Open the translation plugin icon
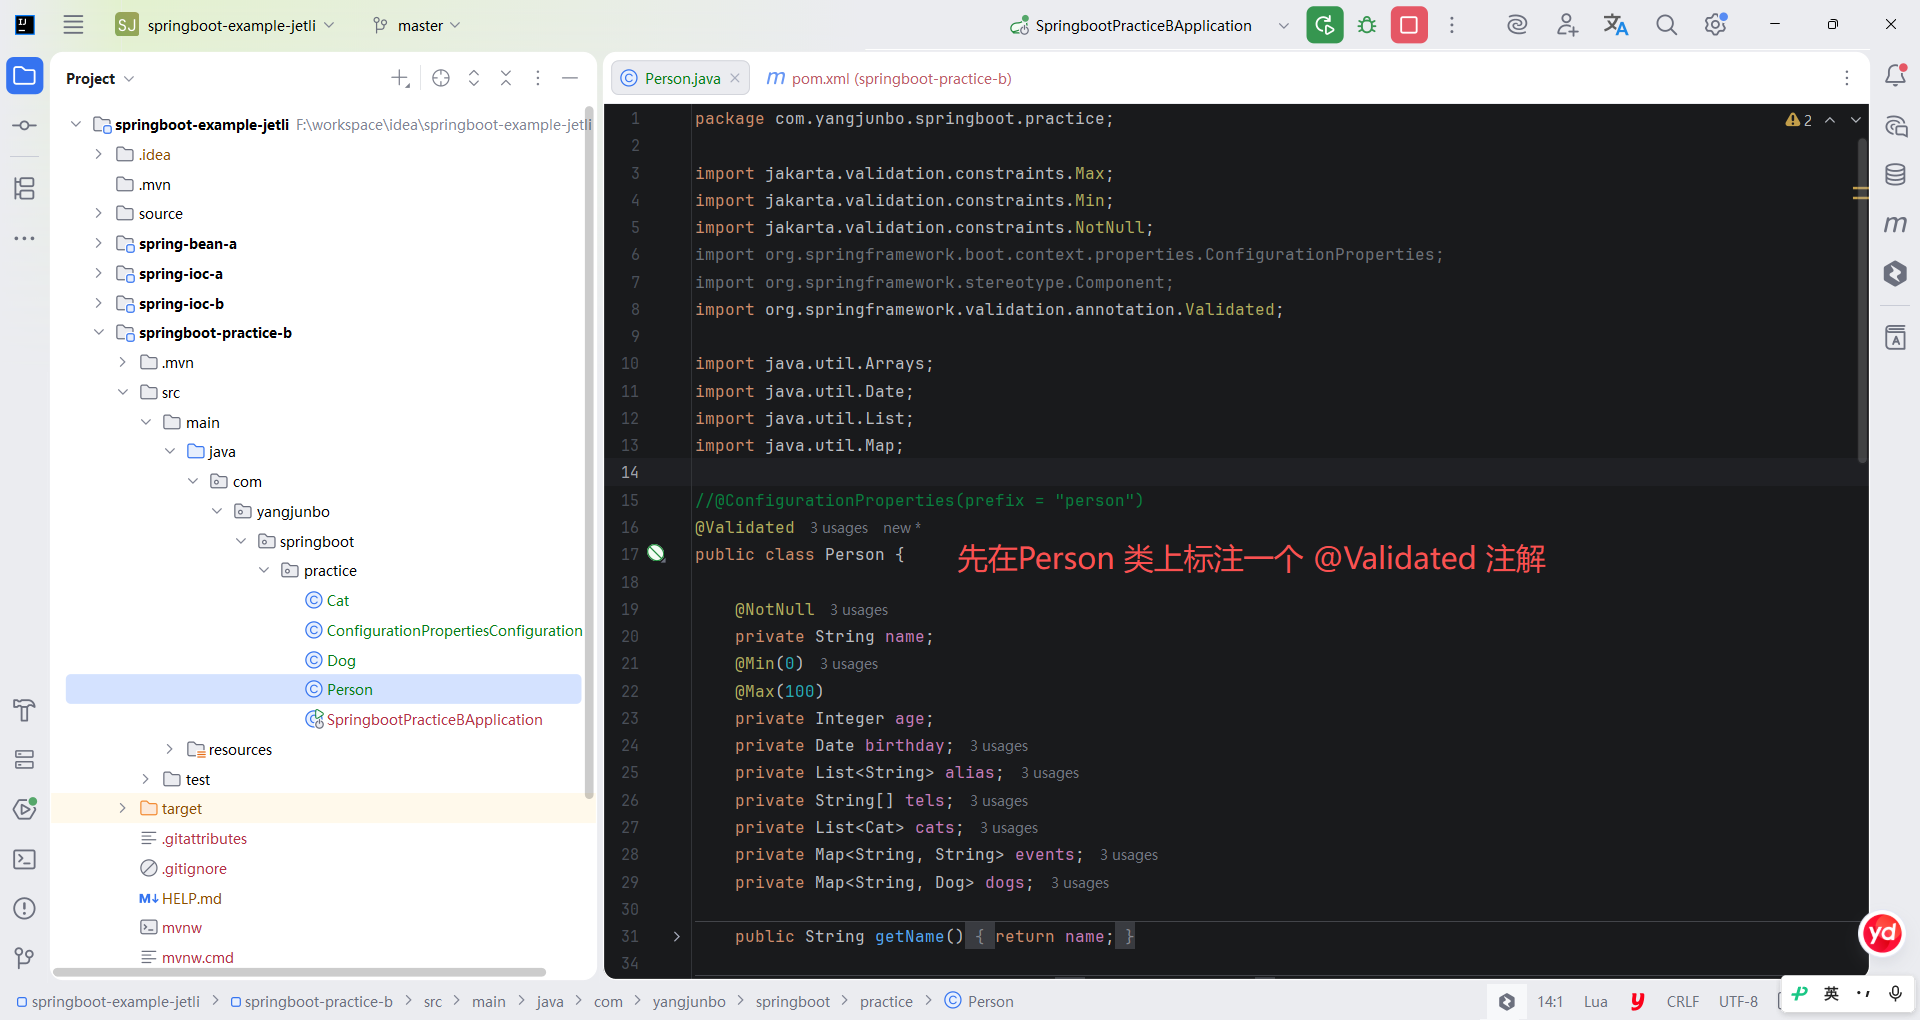This screenshot has width=1920, height=1020. click(1616, 25)
